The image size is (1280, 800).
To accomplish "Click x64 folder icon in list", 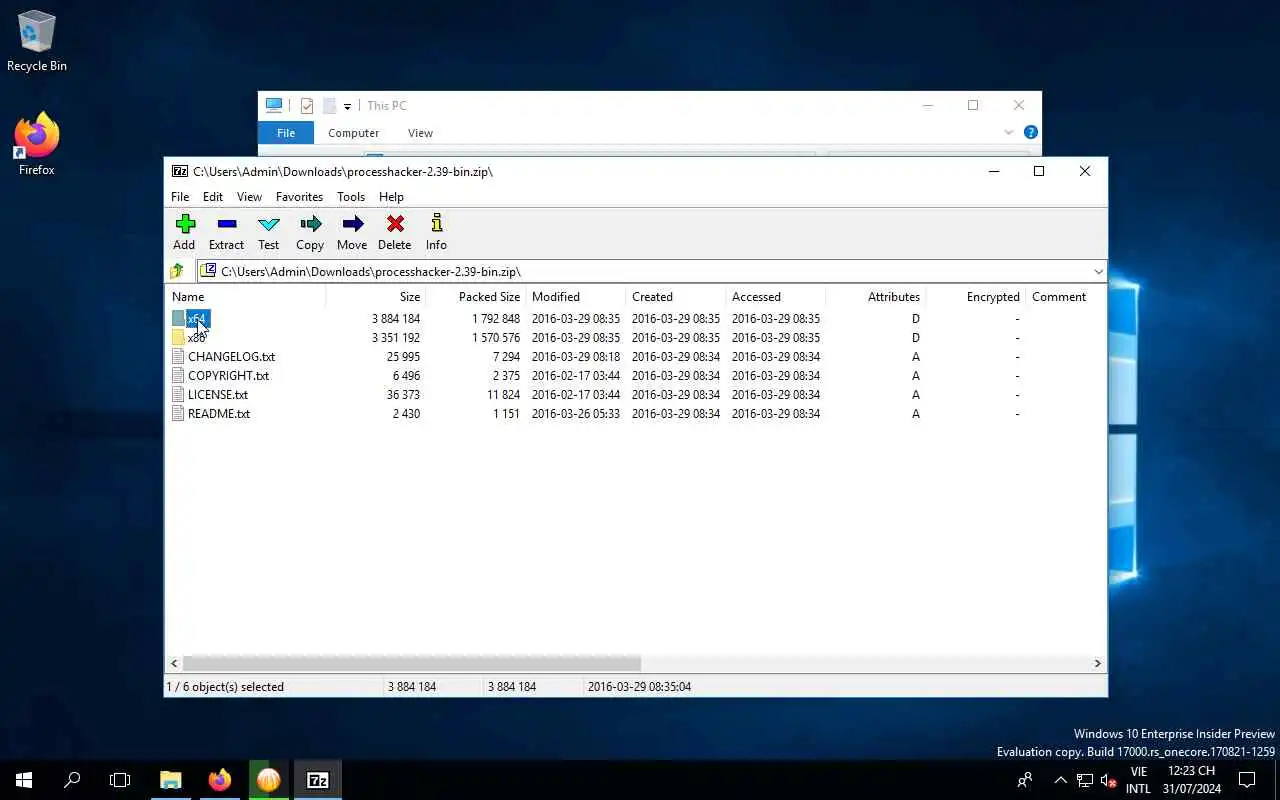I will tap(178, 319).
